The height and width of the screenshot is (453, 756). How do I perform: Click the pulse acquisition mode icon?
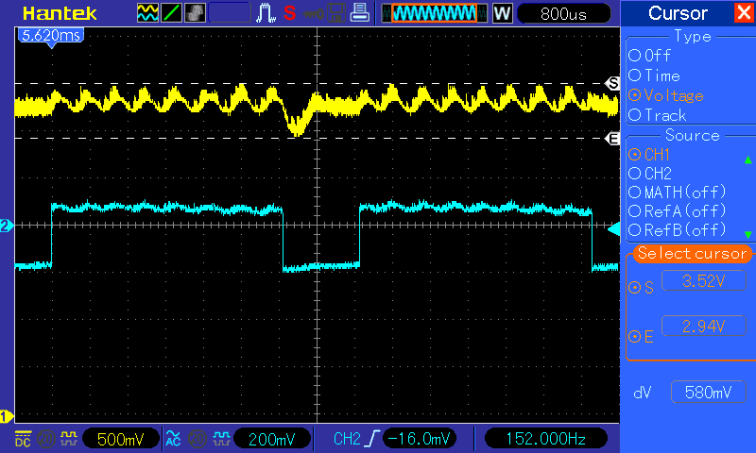pos(266,13)
